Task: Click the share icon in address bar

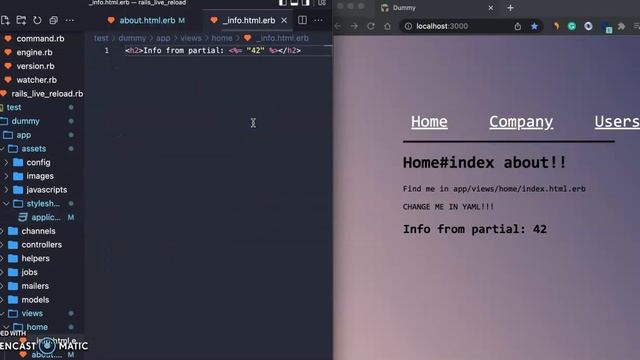Action: [518, 26]
